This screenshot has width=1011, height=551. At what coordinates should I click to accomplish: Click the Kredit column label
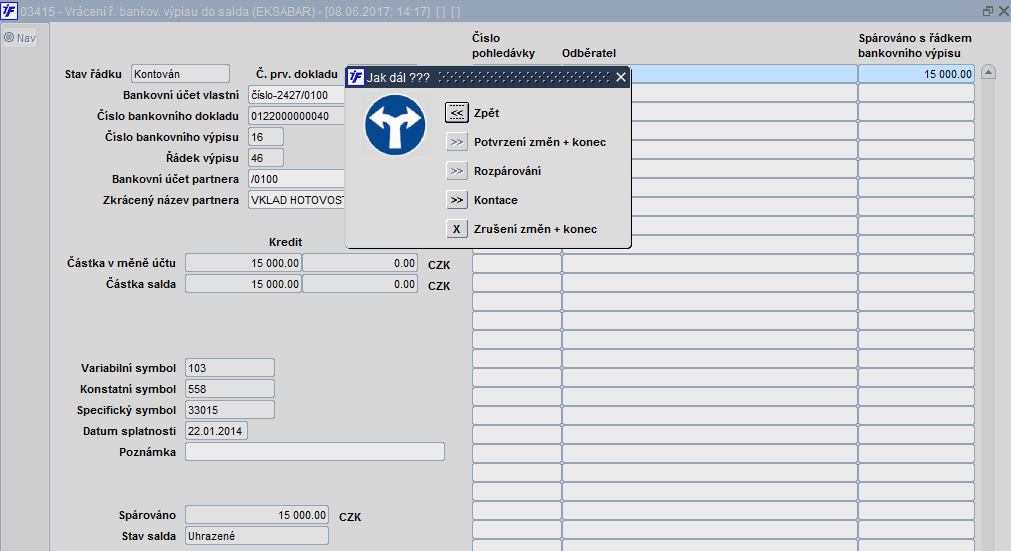tap(285, 242)
